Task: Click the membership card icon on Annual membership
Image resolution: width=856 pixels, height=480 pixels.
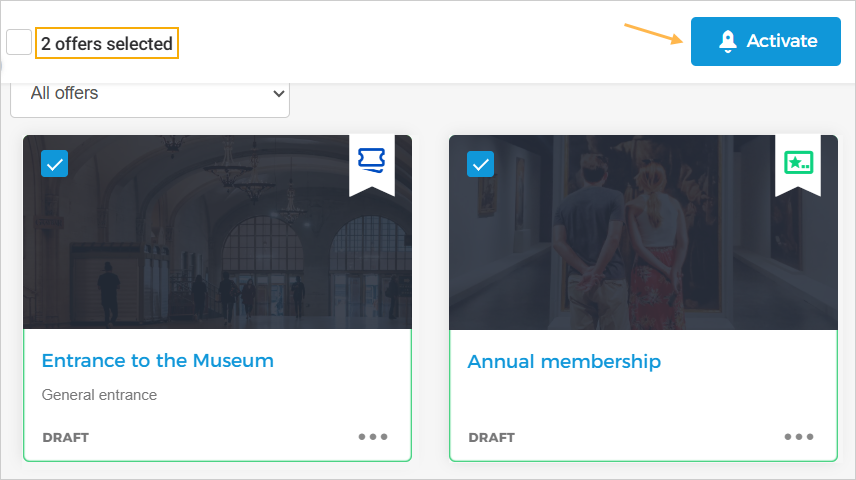Action: coord(798,162)
